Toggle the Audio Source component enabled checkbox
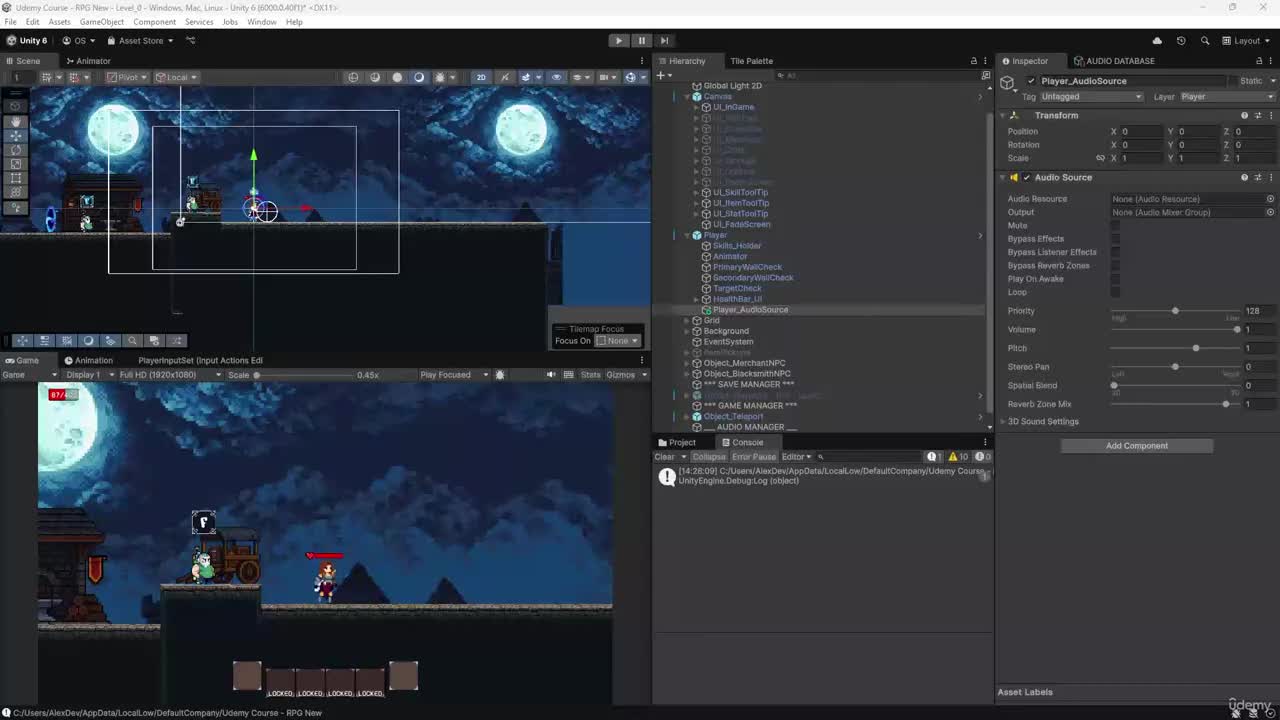1280x720 pixels. coord(1026,177)
